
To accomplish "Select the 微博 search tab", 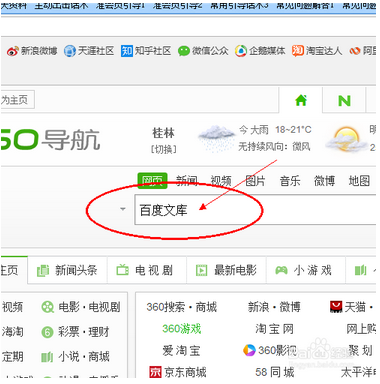I will 324,181.
